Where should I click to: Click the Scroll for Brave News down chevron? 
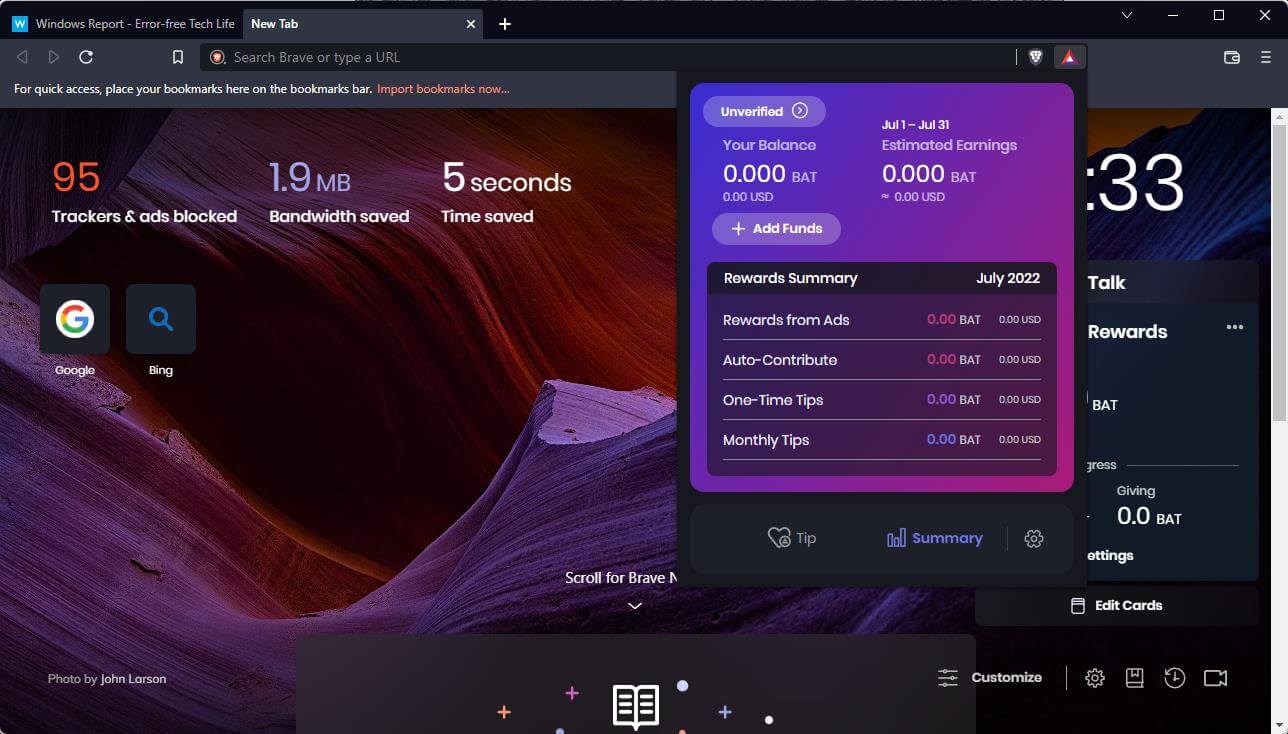pyautogui.click(x=635, y=605)
